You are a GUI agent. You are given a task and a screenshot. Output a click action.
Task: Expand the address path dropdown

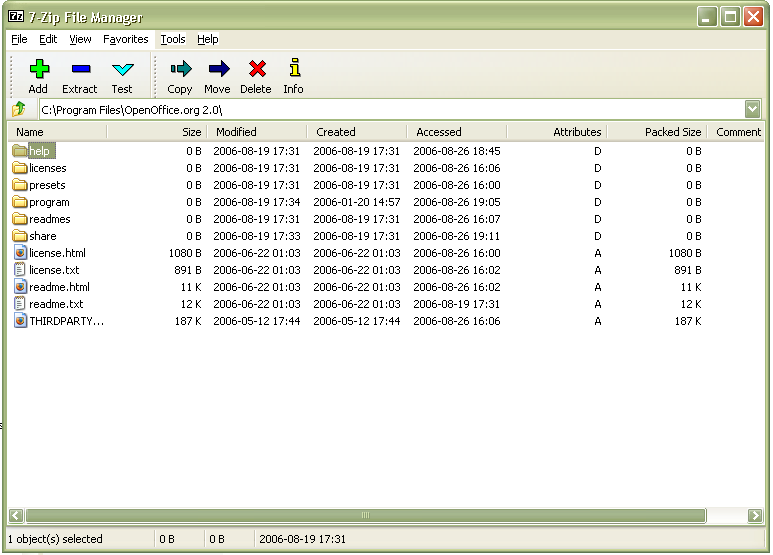point(752,109)
